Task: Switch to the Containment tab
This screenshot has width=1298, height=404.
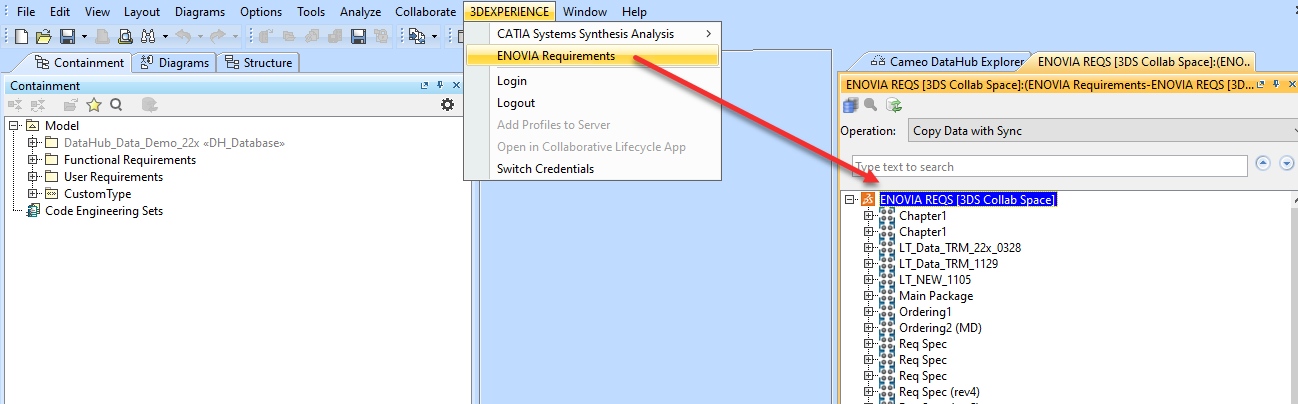Action: [x=79, y=62]
